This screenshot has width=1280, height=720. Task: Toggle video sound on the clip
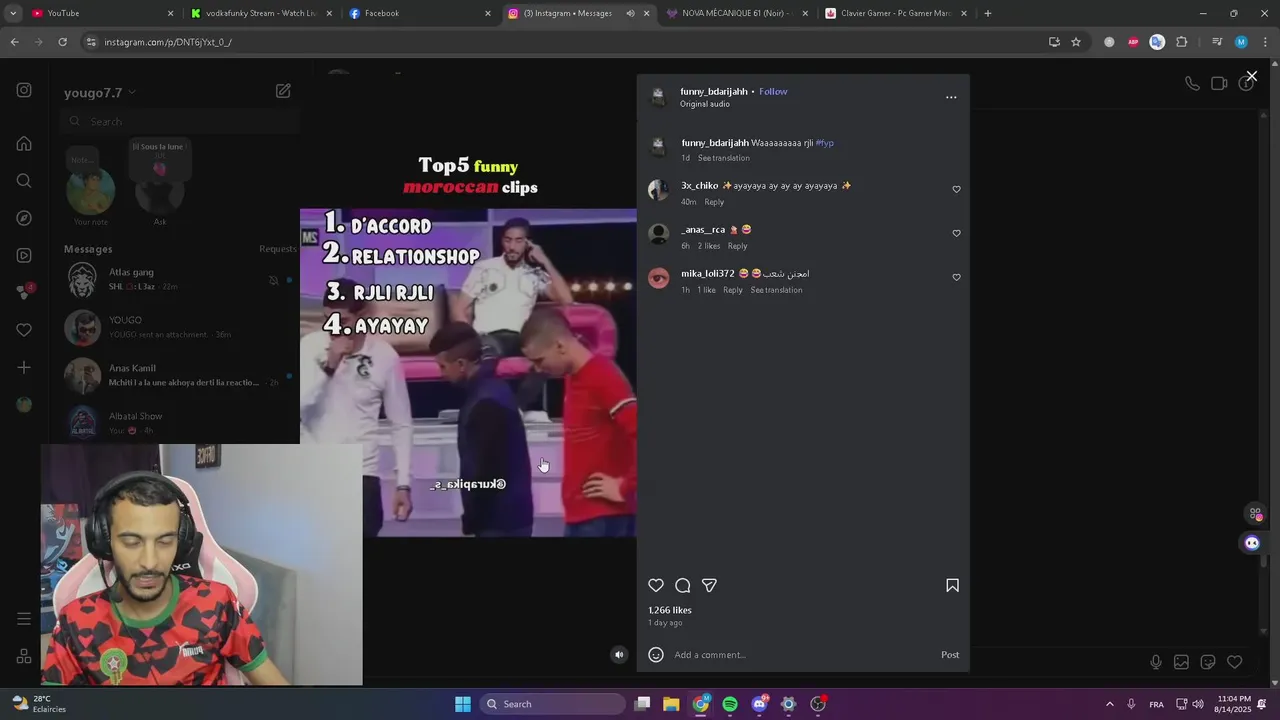[619, 655]
